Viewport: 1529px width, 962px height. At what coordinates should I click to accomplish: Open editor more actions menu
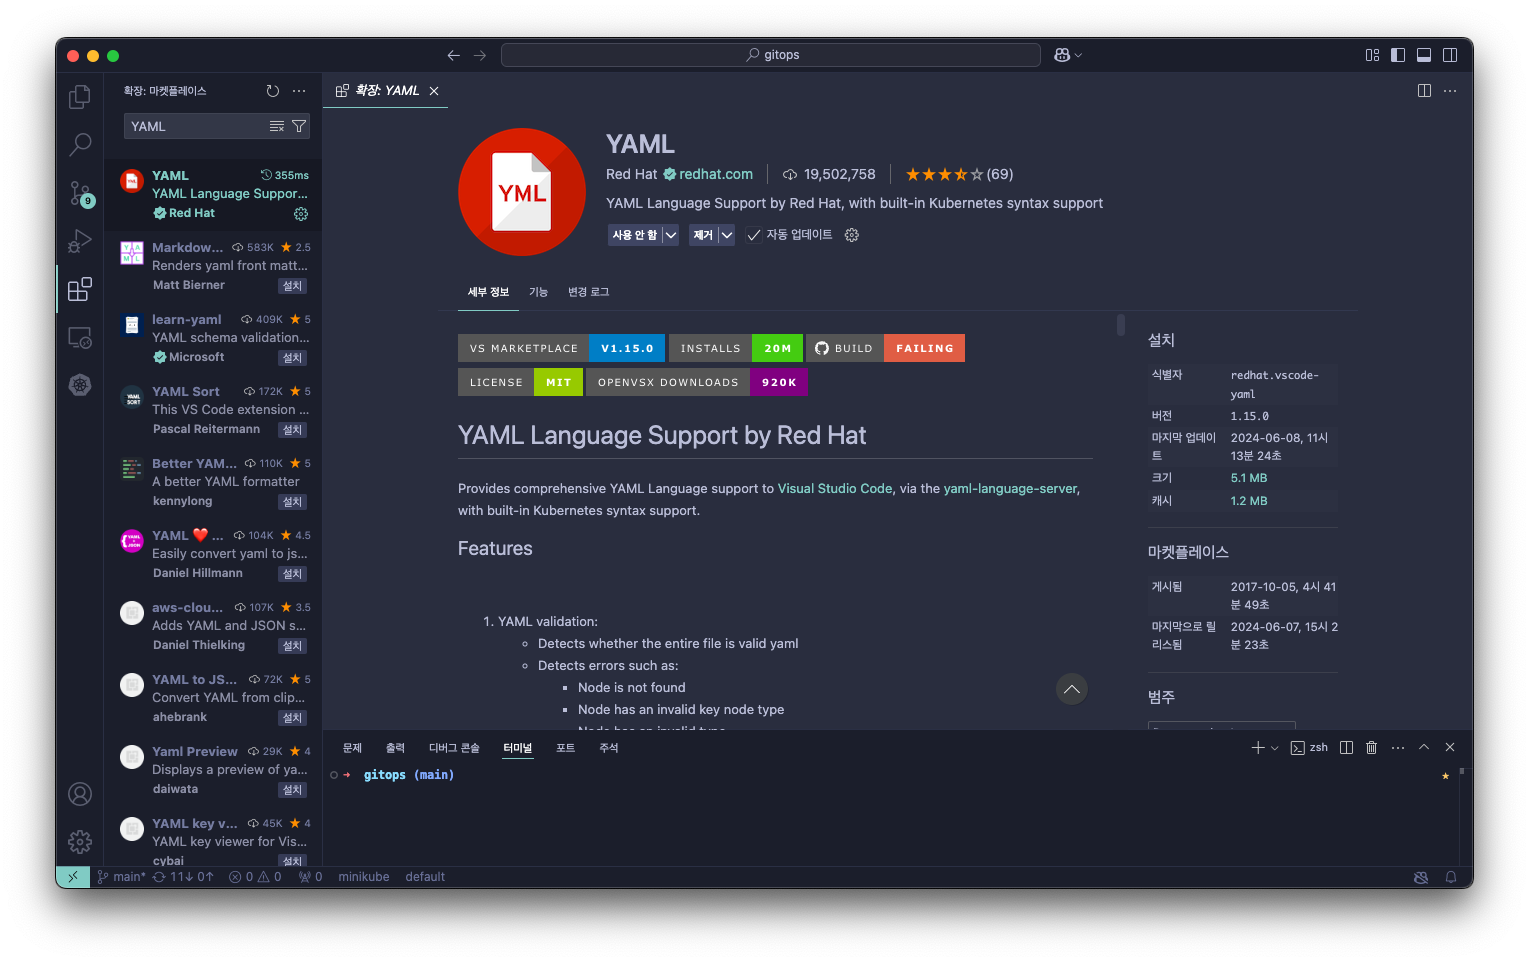(1450, 91)
